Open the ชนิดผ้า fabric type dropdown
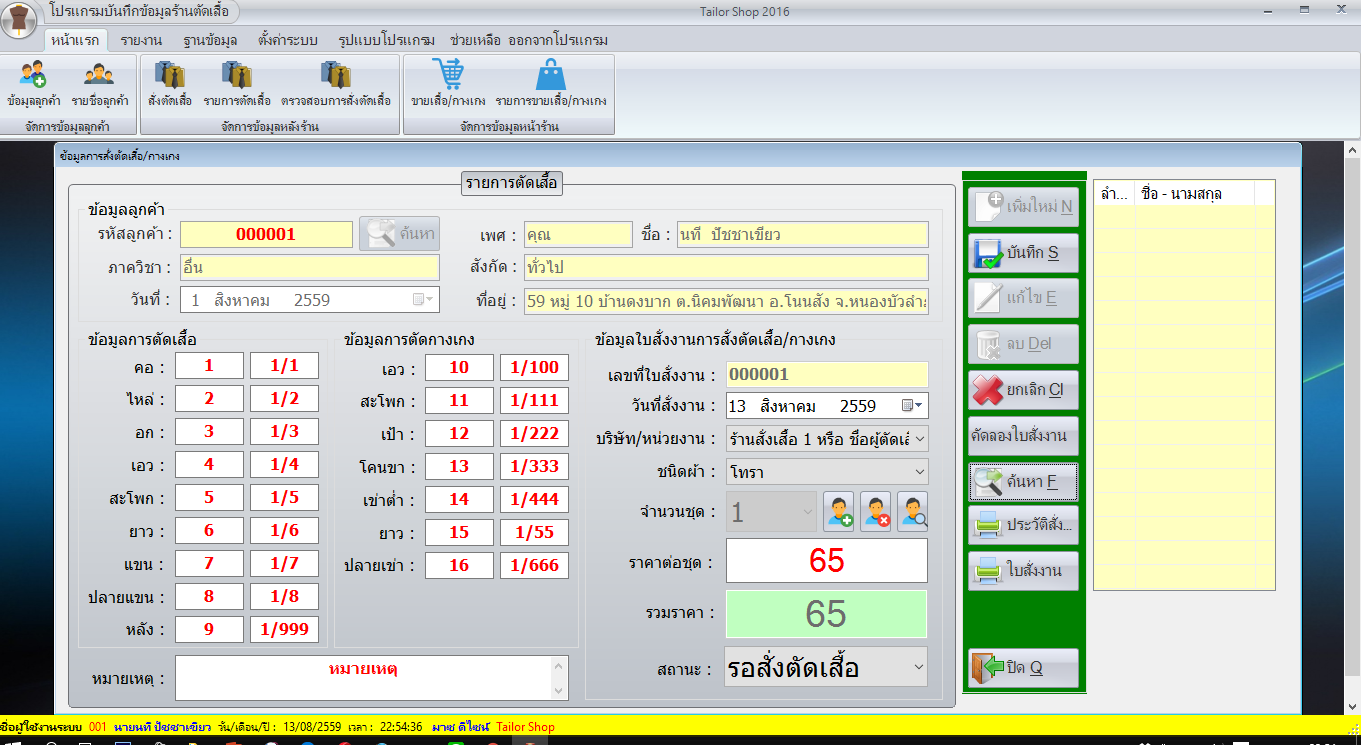 tap(919, 471)
